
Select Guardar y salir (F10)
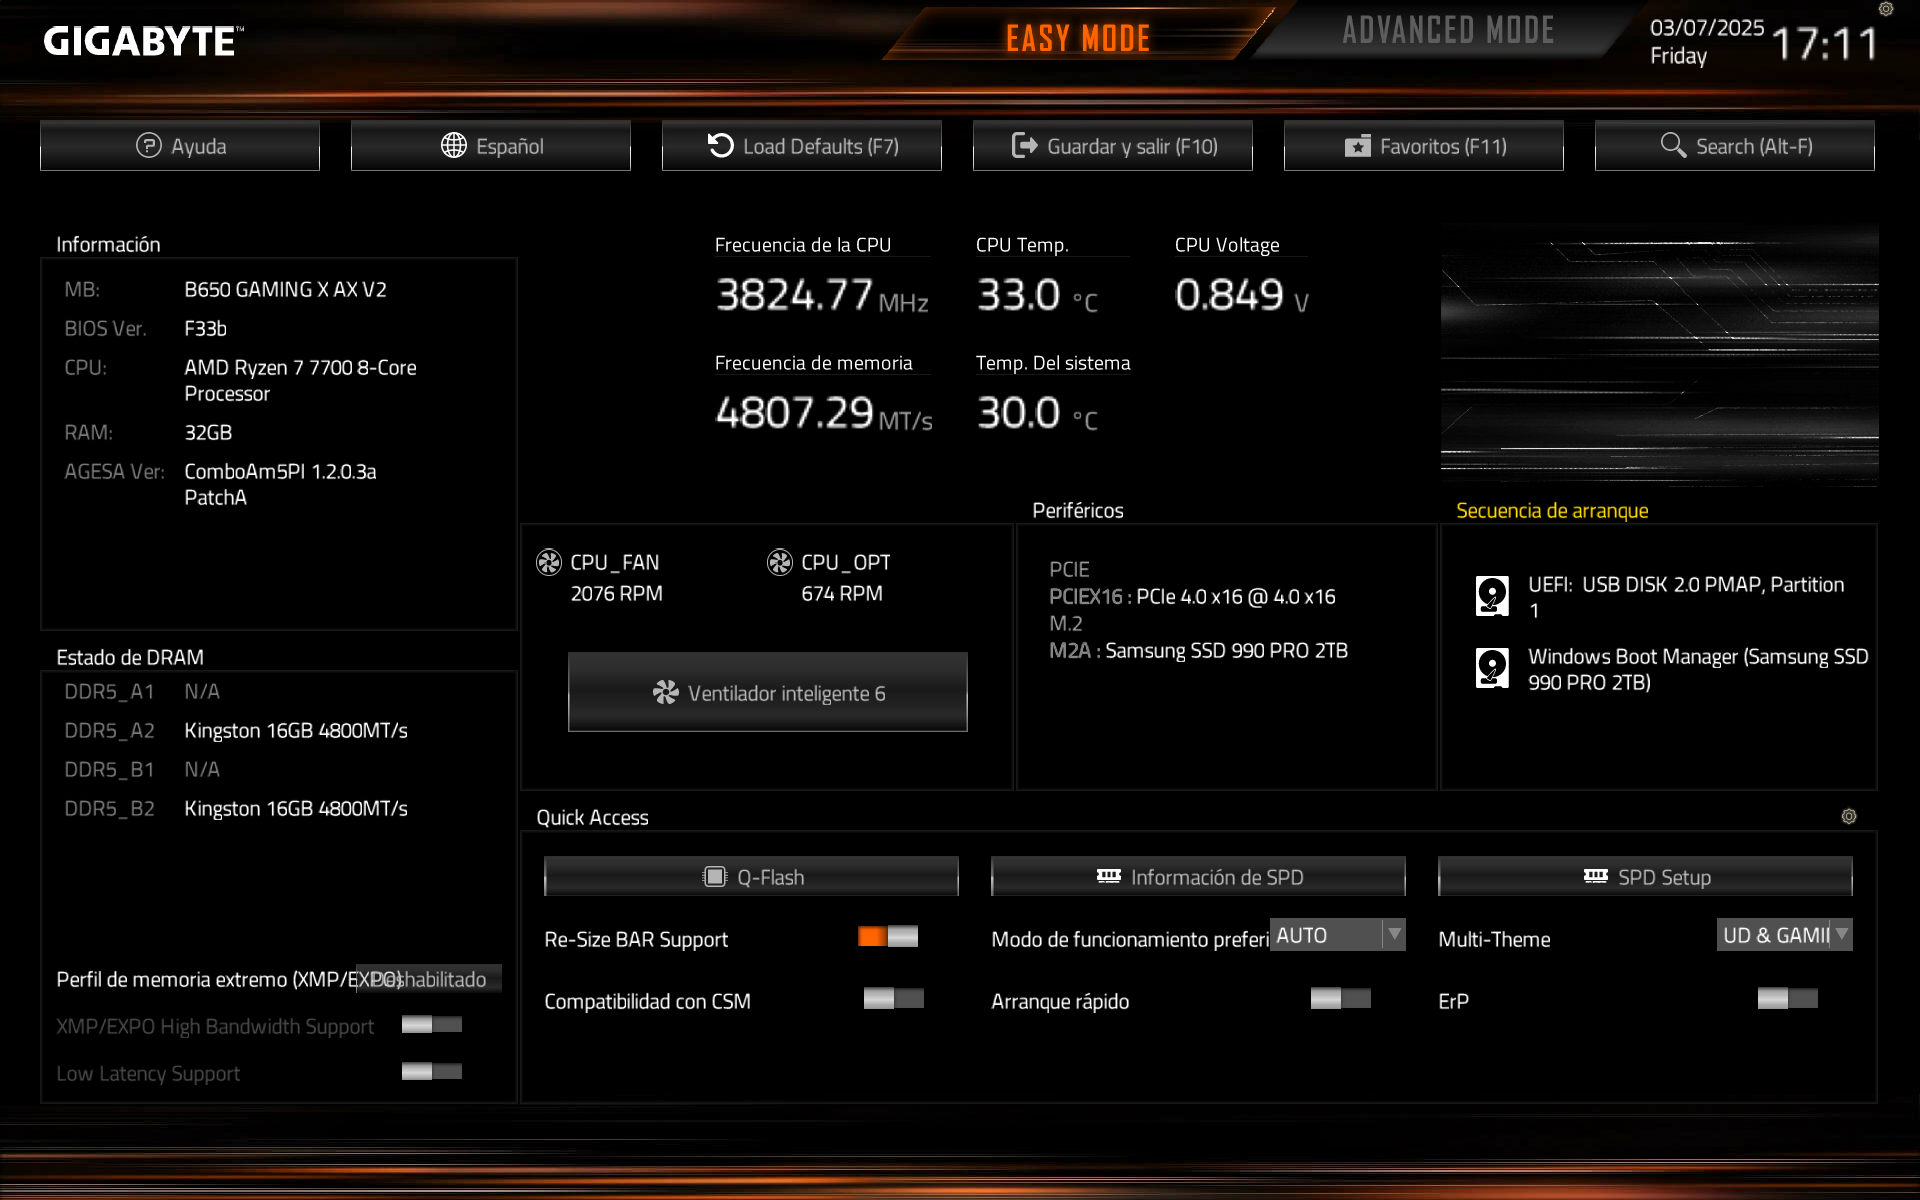pos(1113,146)
